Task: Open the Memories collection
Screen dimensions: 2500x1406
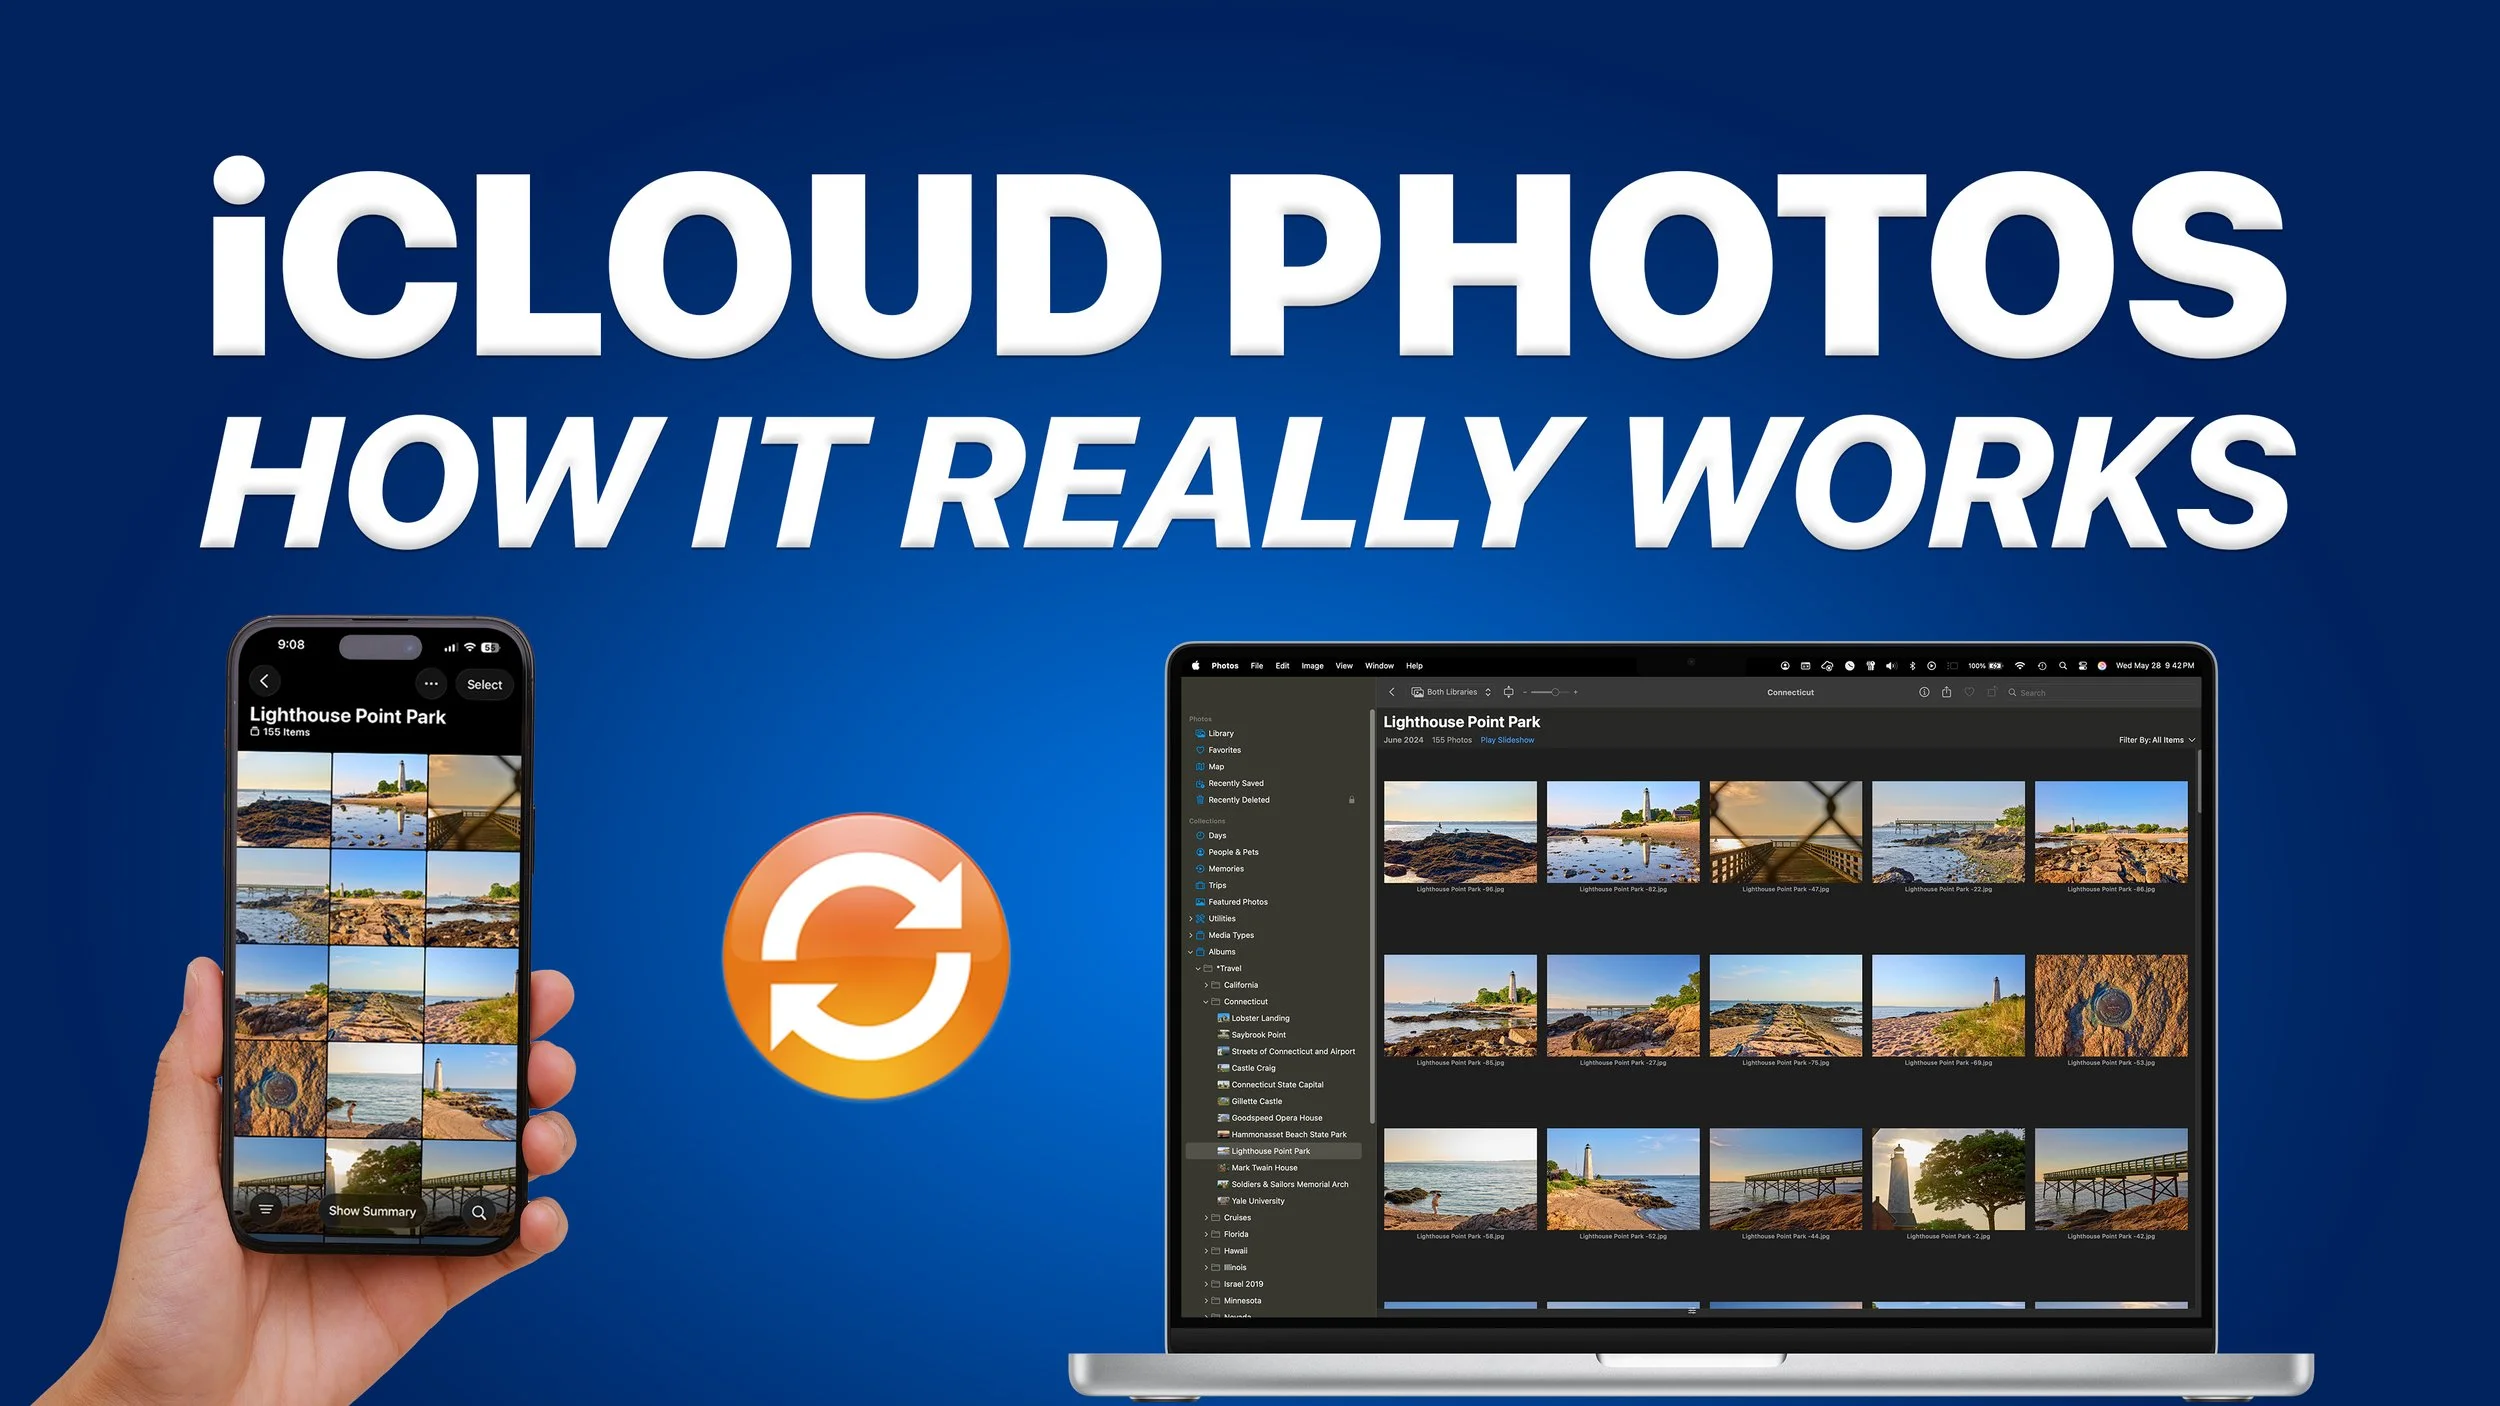Action: [1219, 869]
